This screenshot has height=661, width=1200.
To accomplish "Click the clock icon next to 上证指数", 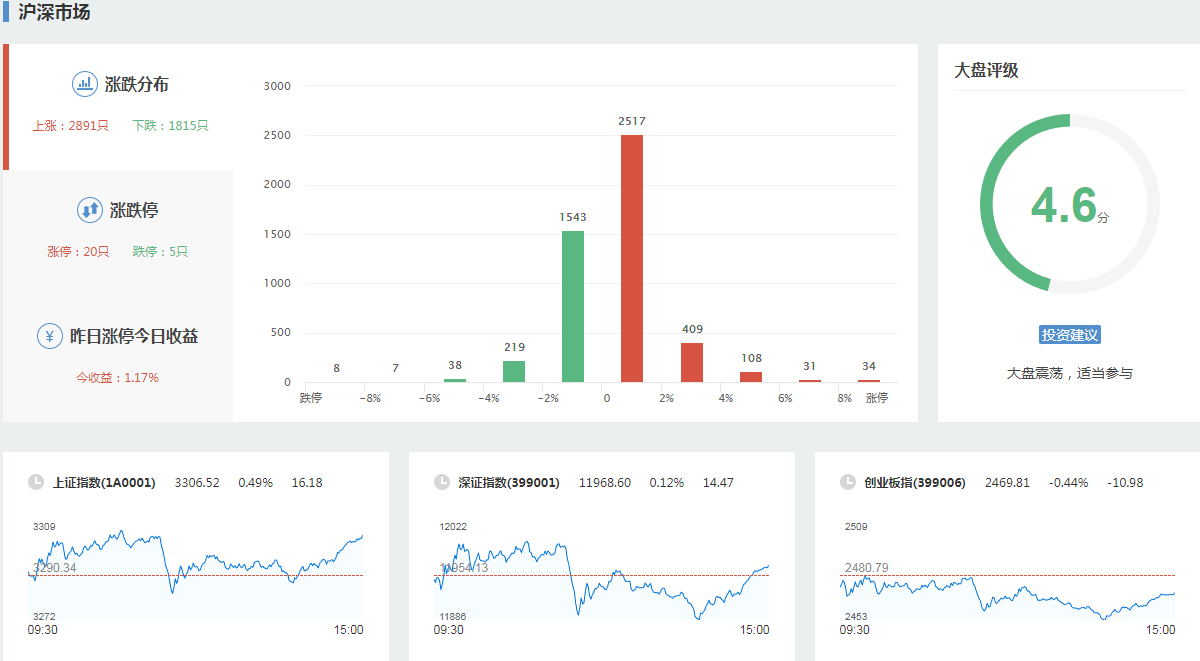I will click(36, 482).
